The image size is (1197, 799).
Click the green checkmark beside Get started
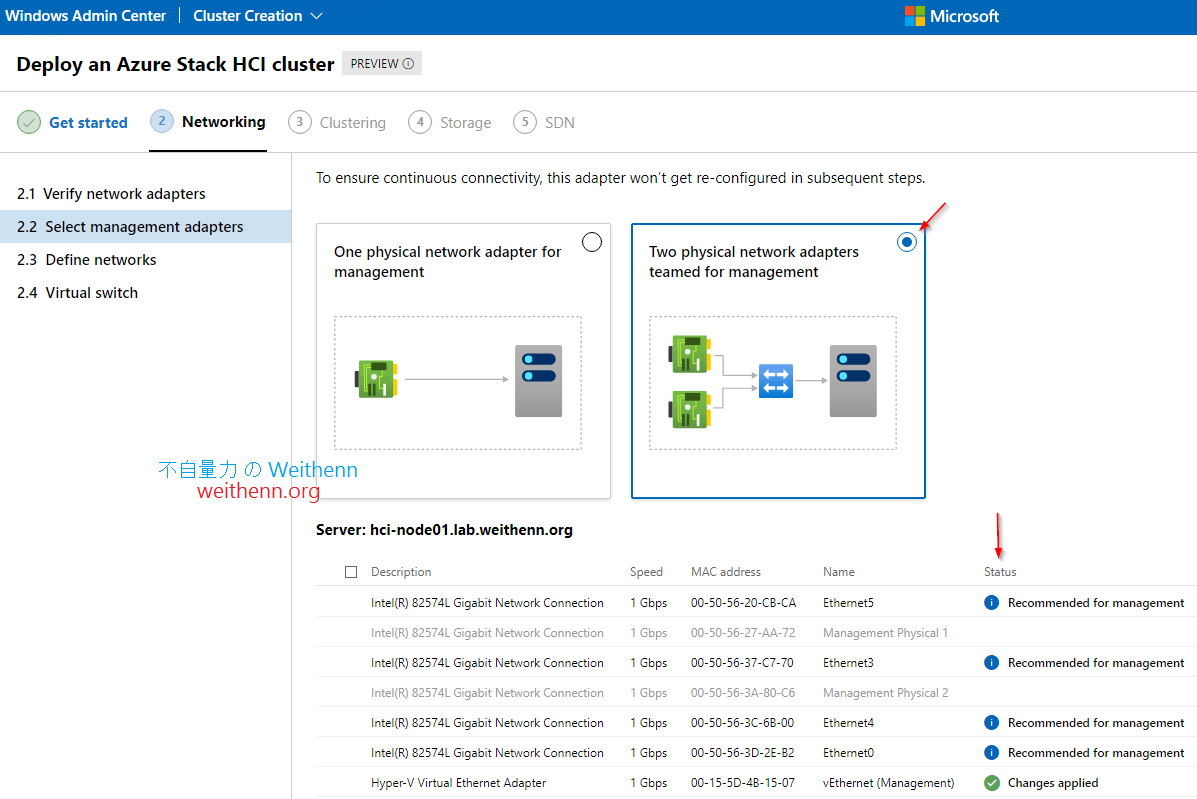(29, 121)
